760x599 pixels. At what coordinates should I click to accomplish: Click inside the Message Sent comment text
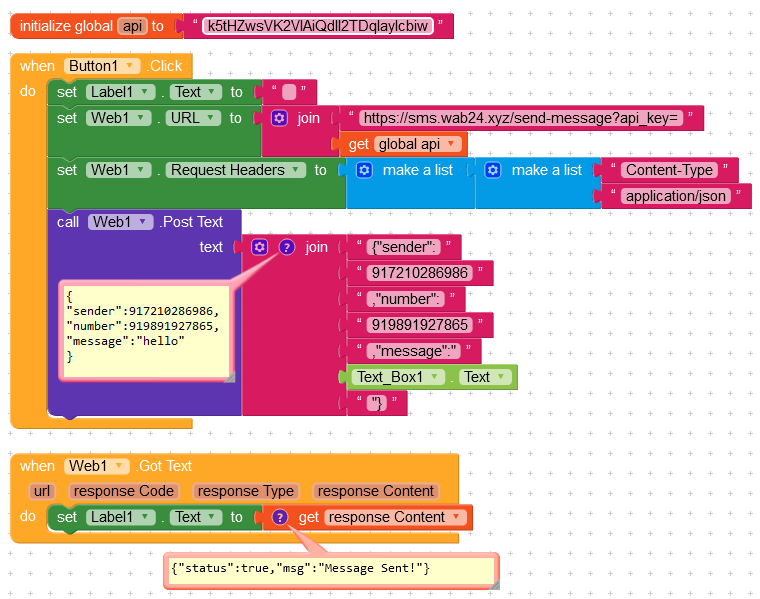coord(300,569)
